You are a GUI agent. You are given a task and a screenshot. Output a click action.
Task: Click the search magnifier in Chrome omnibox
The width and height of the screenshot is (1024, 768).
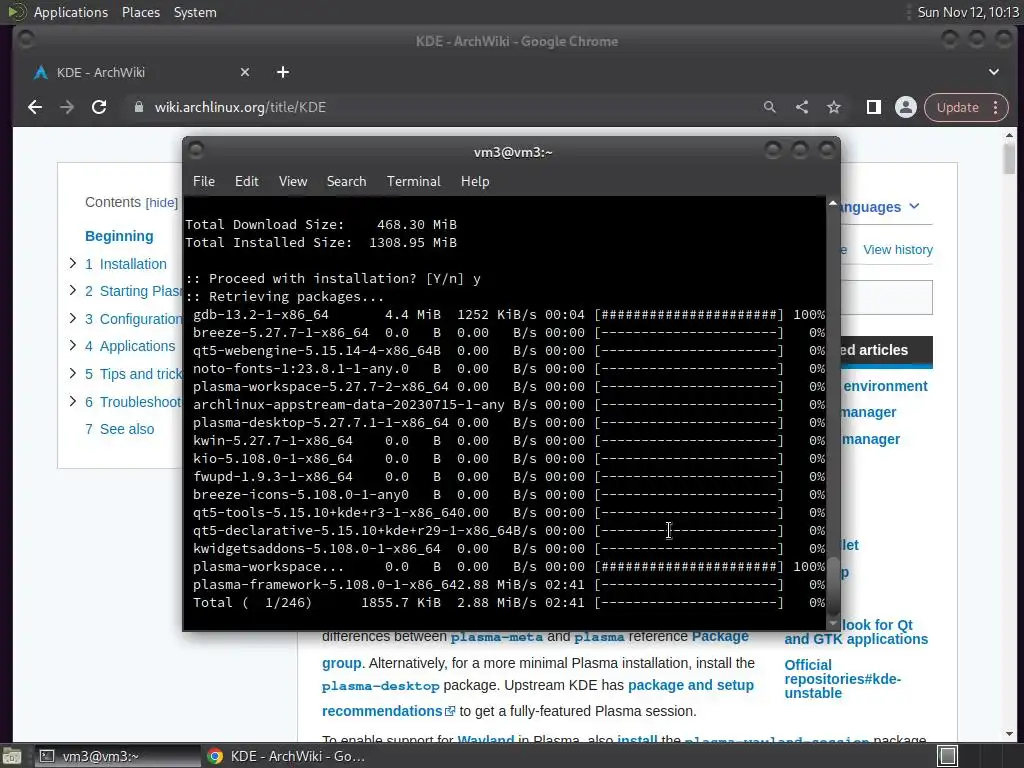[x=770, y=107]
